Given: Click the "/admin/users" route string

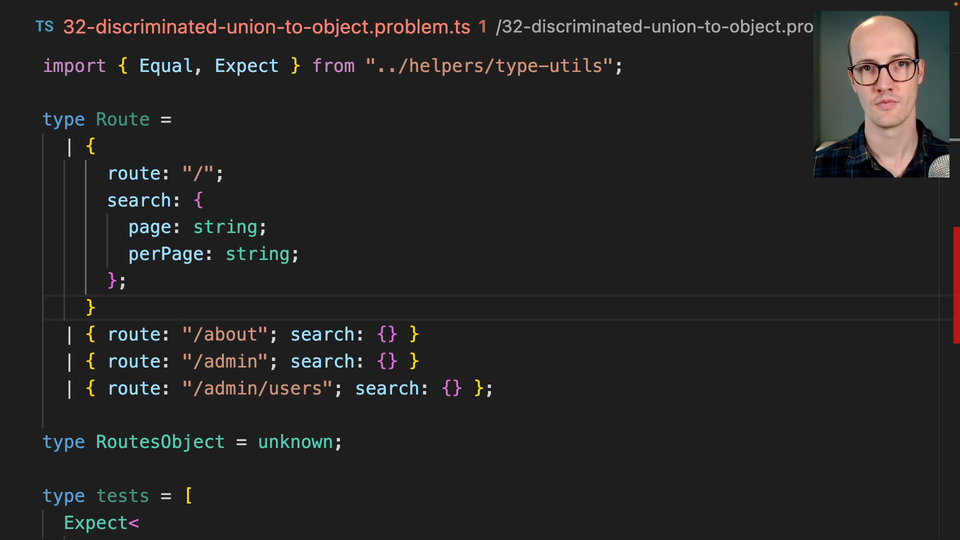Looking at the screenshot, I should (x=257, y=389).
